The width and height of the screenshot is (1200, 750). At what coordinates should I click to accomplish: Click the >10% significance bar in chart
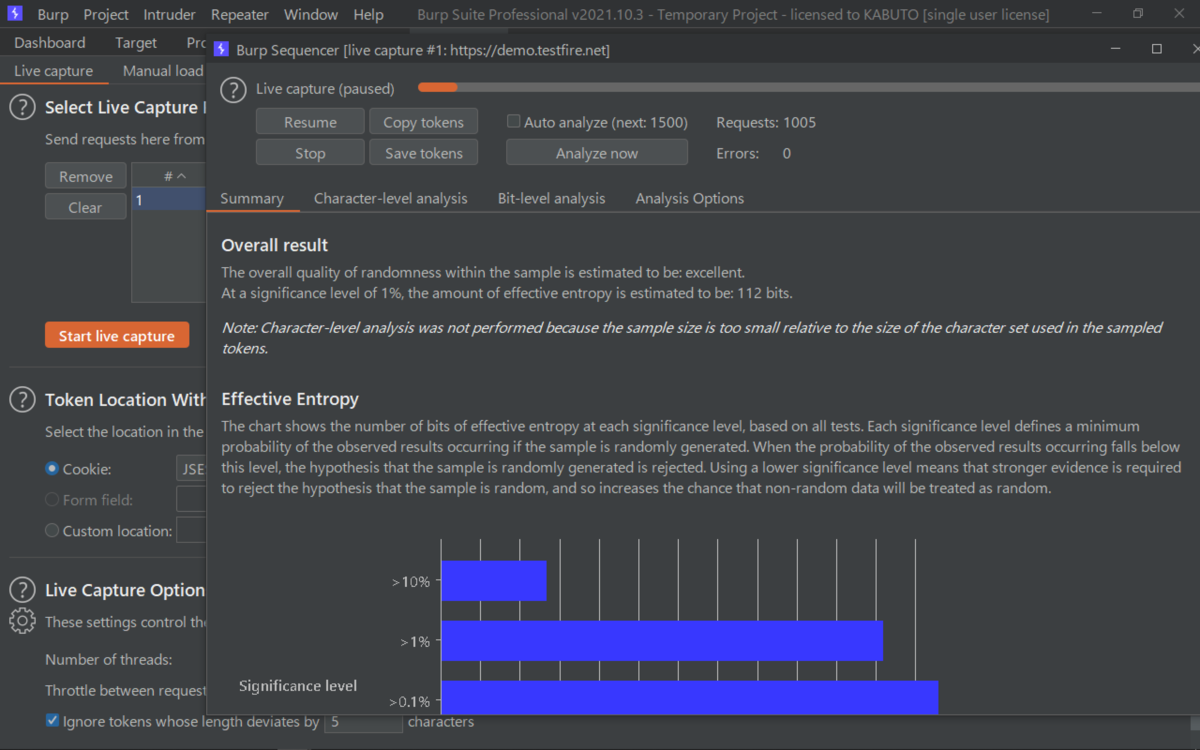(494, 581)
